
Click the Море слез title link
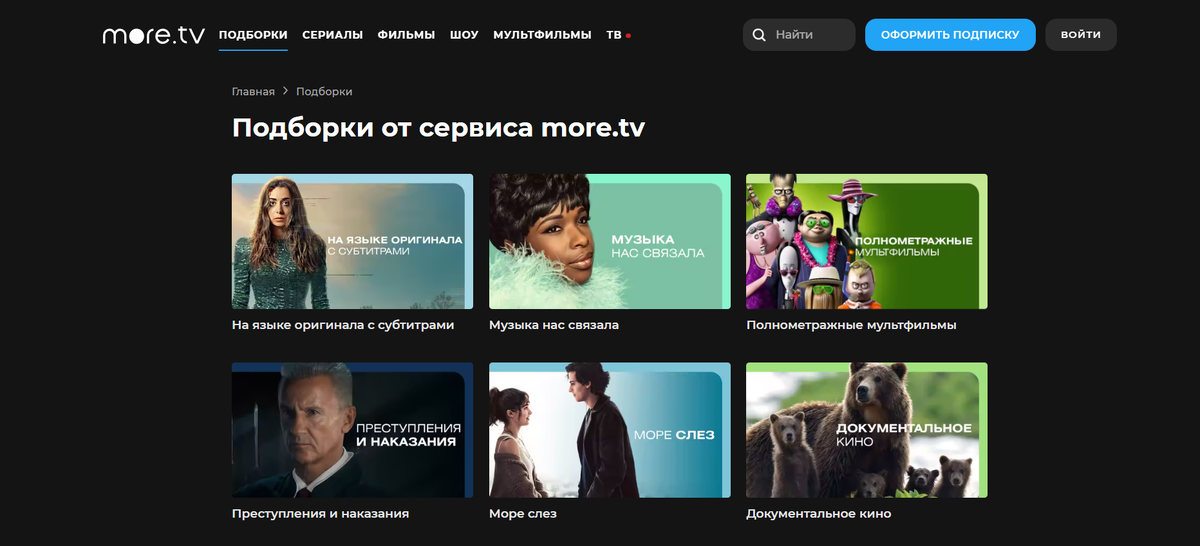(x=523, y=513)
